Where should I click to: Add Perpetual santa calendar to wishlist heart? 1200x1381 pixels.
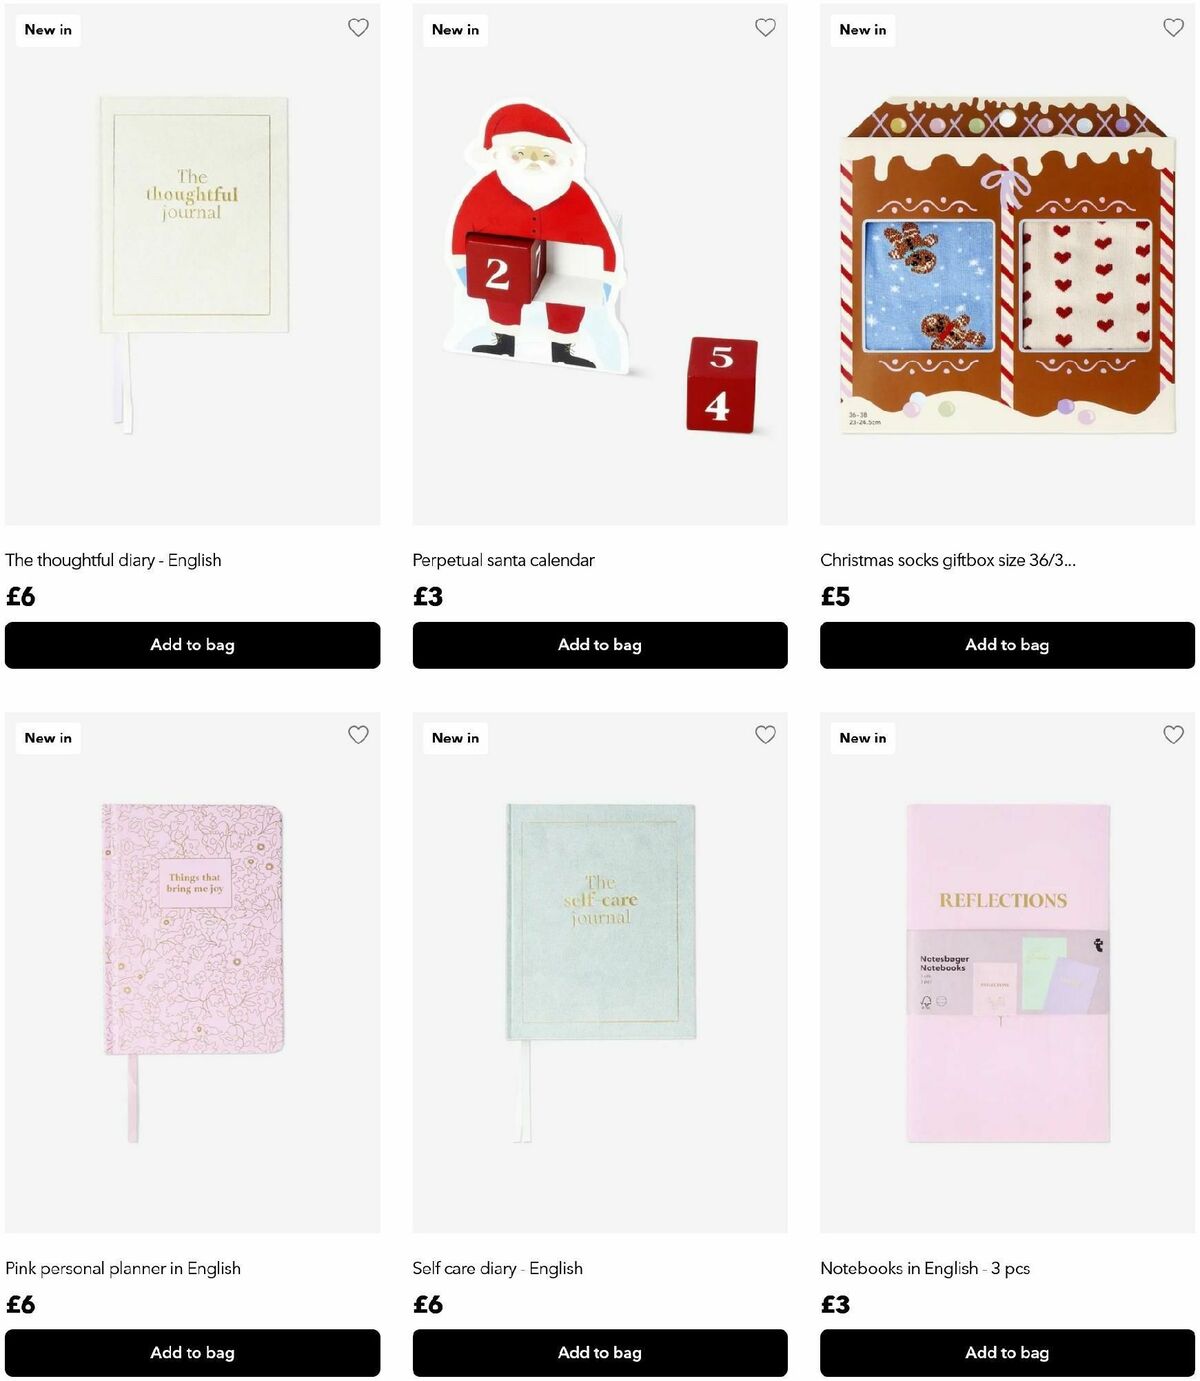(x=765, y=28)
